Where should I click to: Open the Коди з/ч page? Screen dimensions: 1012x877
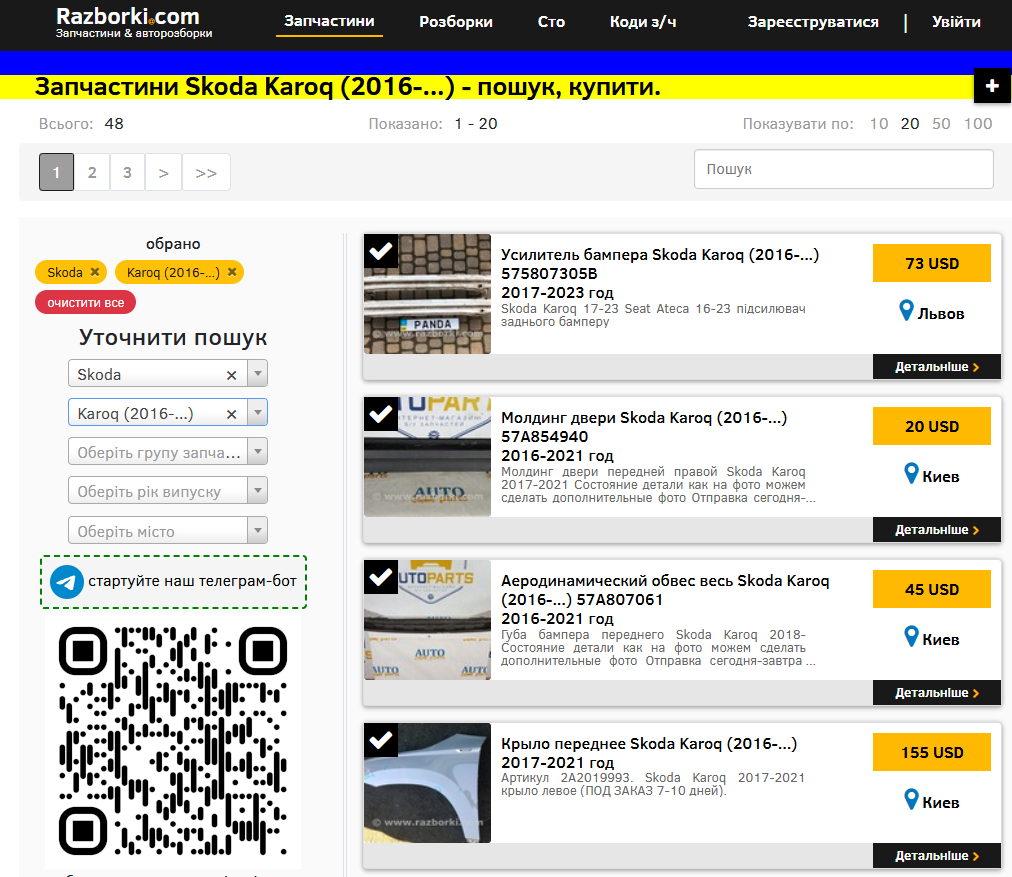[643, 22]
